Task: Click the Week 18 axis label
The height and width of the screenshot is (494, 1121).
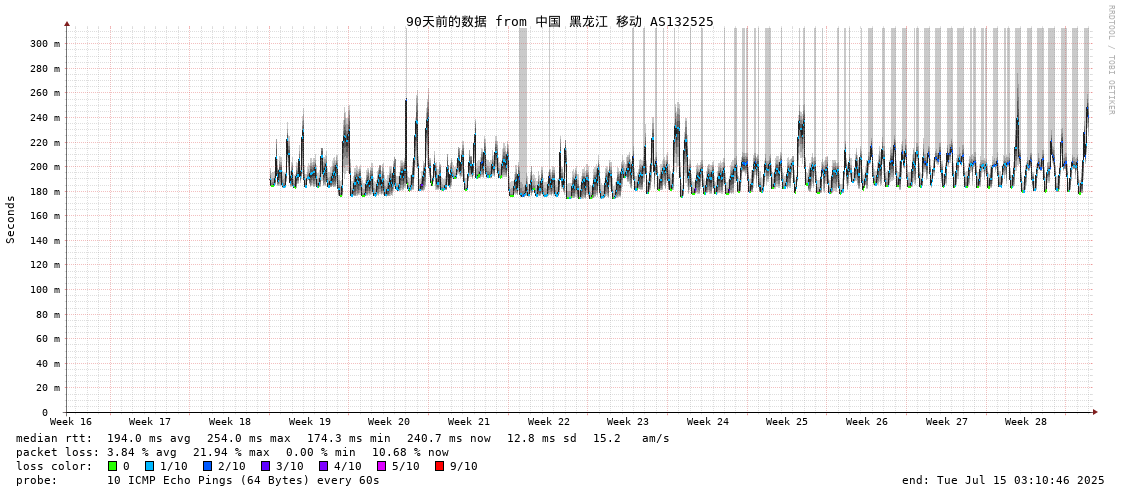Action: [x=229, y=422]
